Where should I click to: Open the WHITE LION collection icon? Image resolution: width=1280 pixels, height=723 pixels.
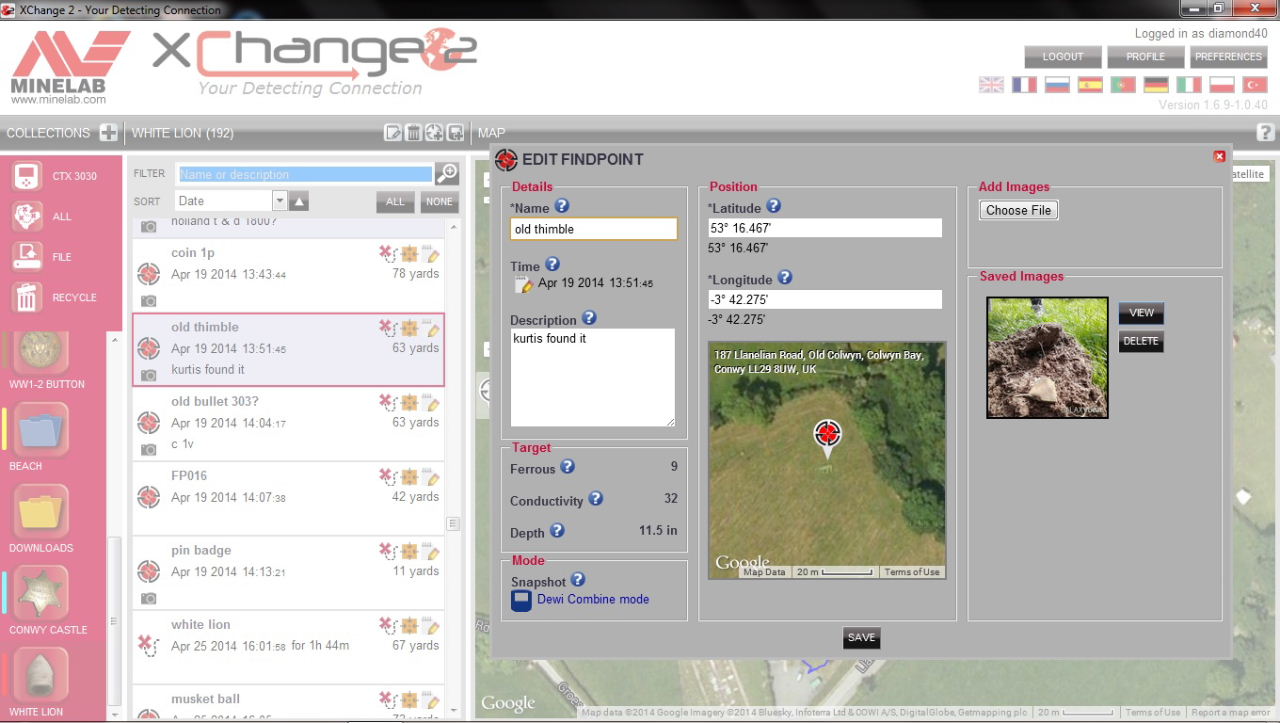(41, 675)
